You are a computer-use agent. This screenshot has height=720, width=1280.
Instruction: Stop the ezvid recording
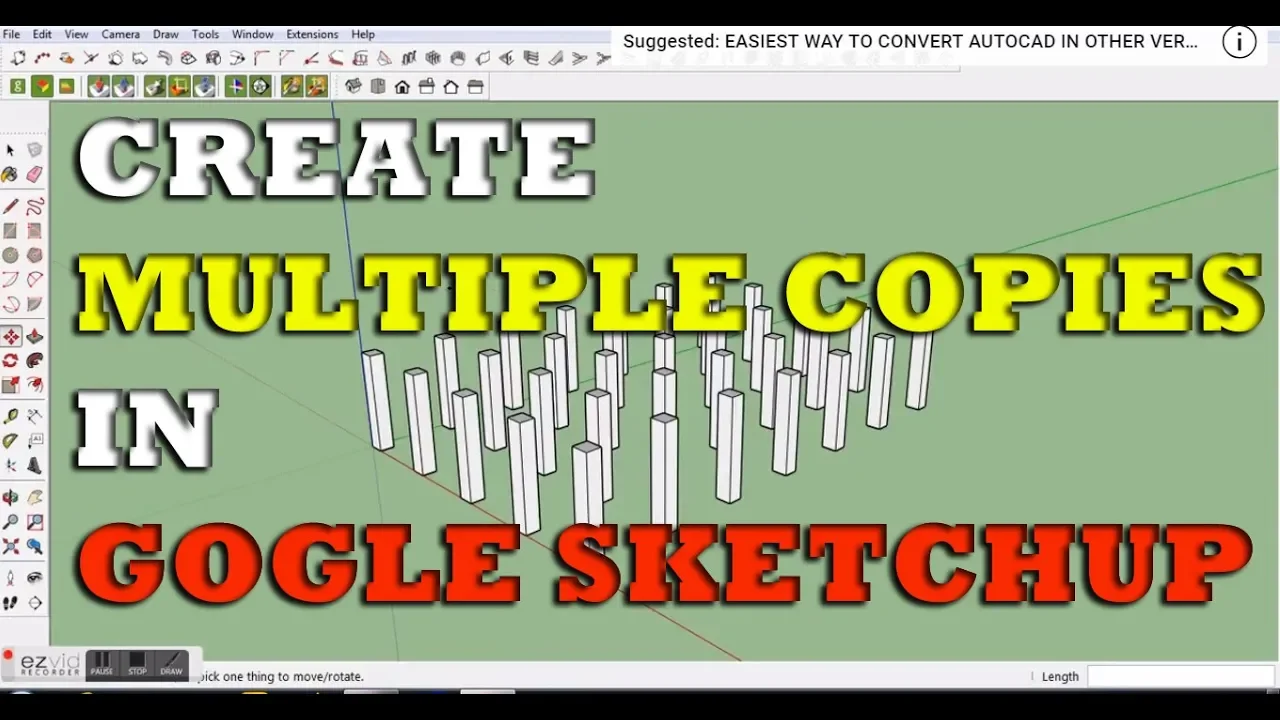(137, 664)
